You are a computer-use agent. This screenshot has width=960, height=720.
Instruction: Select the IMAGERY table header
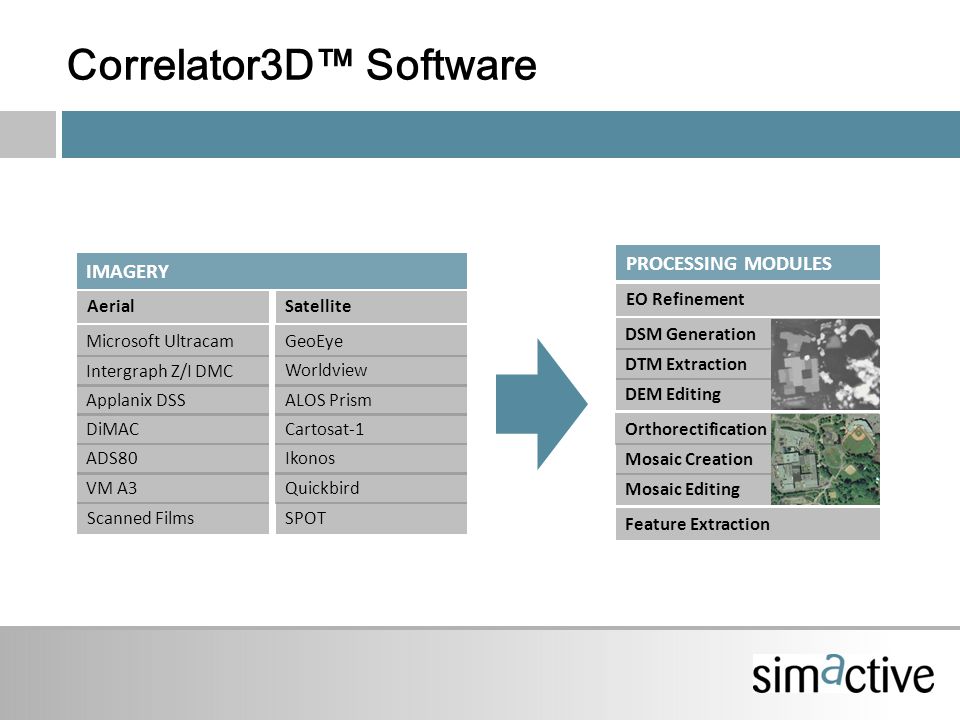tap(272, 271)
